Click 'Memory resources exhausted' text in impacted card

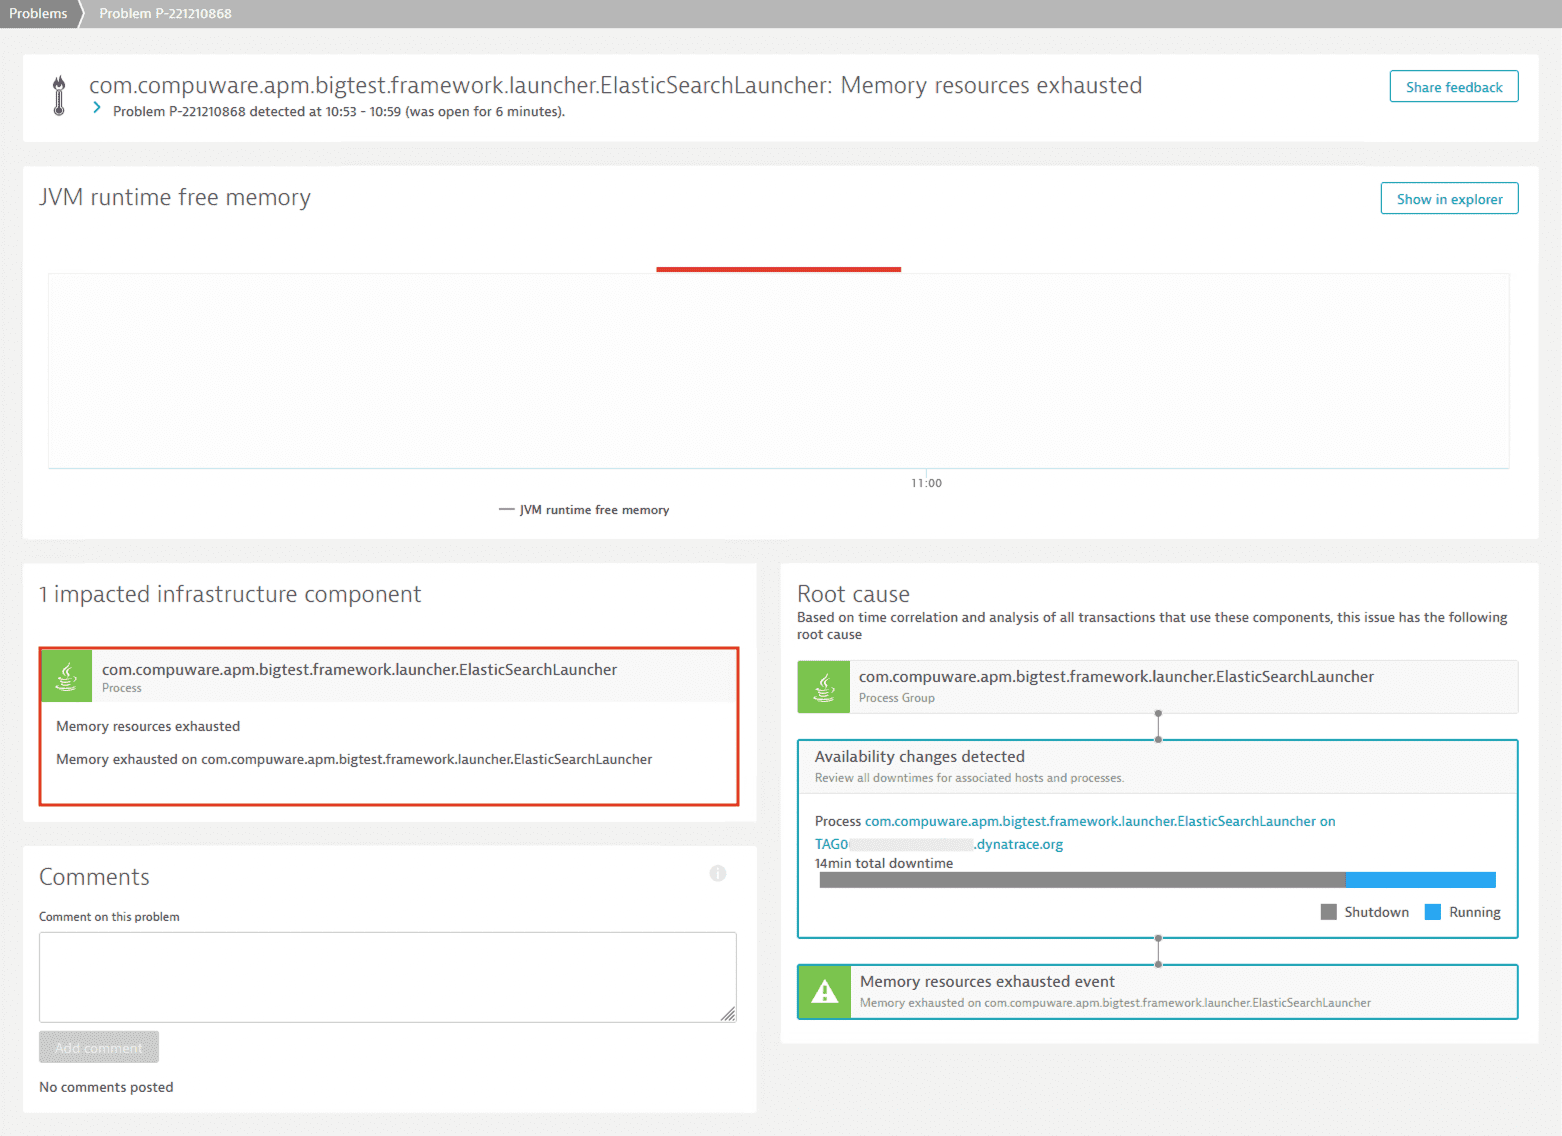[x=148, y=726]
